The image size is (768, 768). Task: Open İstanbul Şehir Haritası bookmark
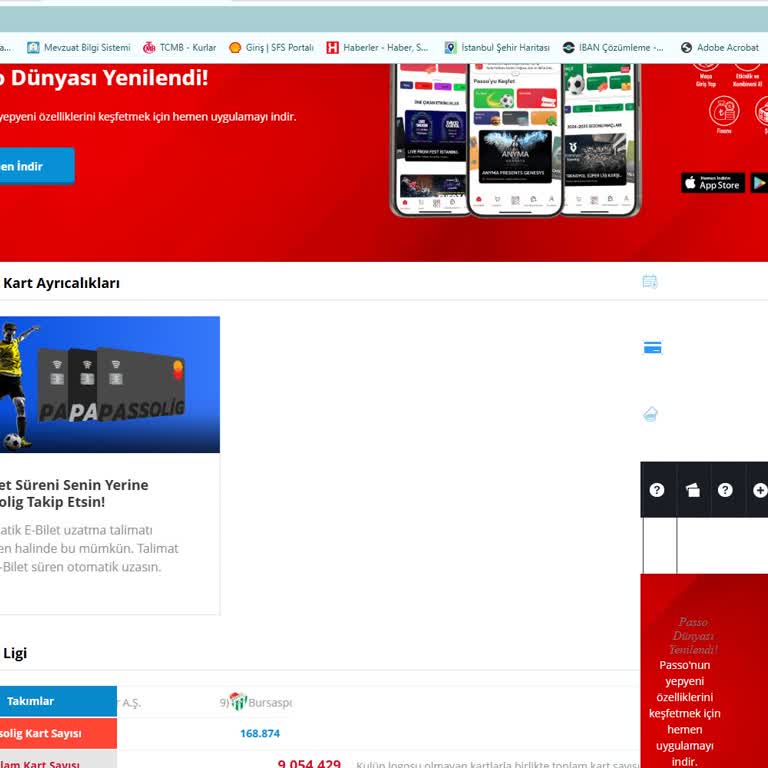[497, 48]
